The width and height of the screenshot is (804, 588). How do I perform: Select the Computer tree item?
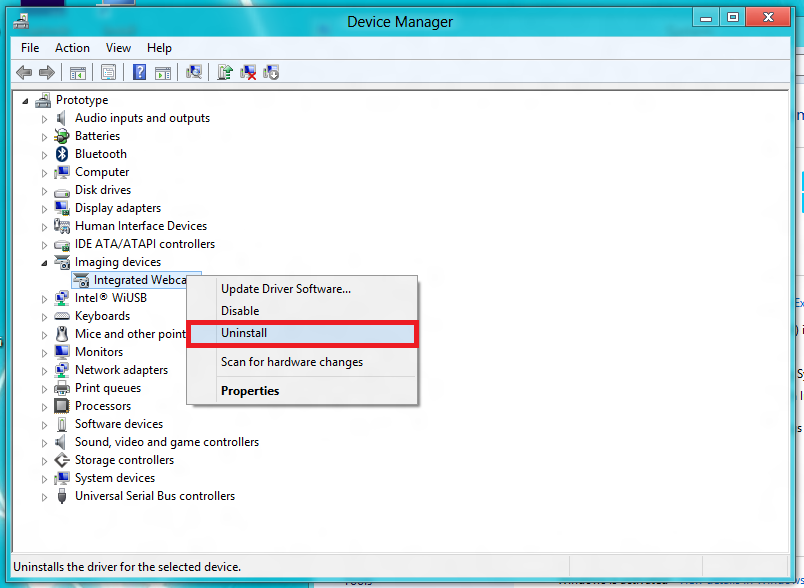[102, 172]
